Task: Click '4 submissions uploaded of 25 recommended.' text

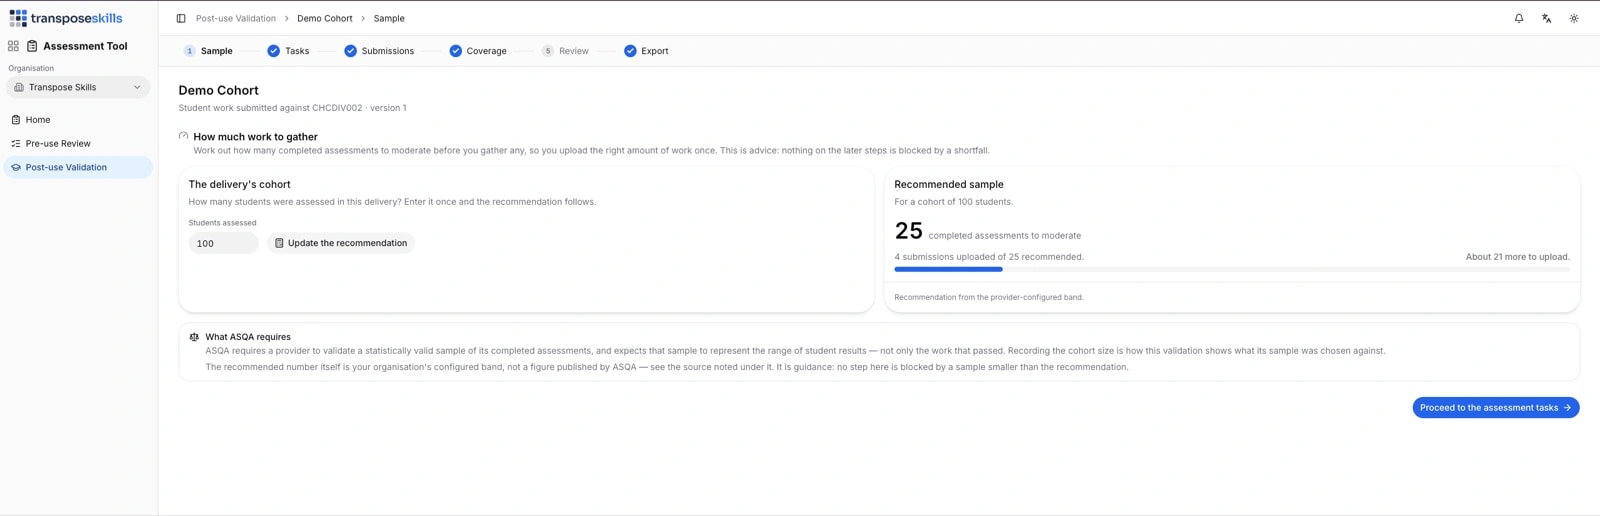Action: (989, 257)
